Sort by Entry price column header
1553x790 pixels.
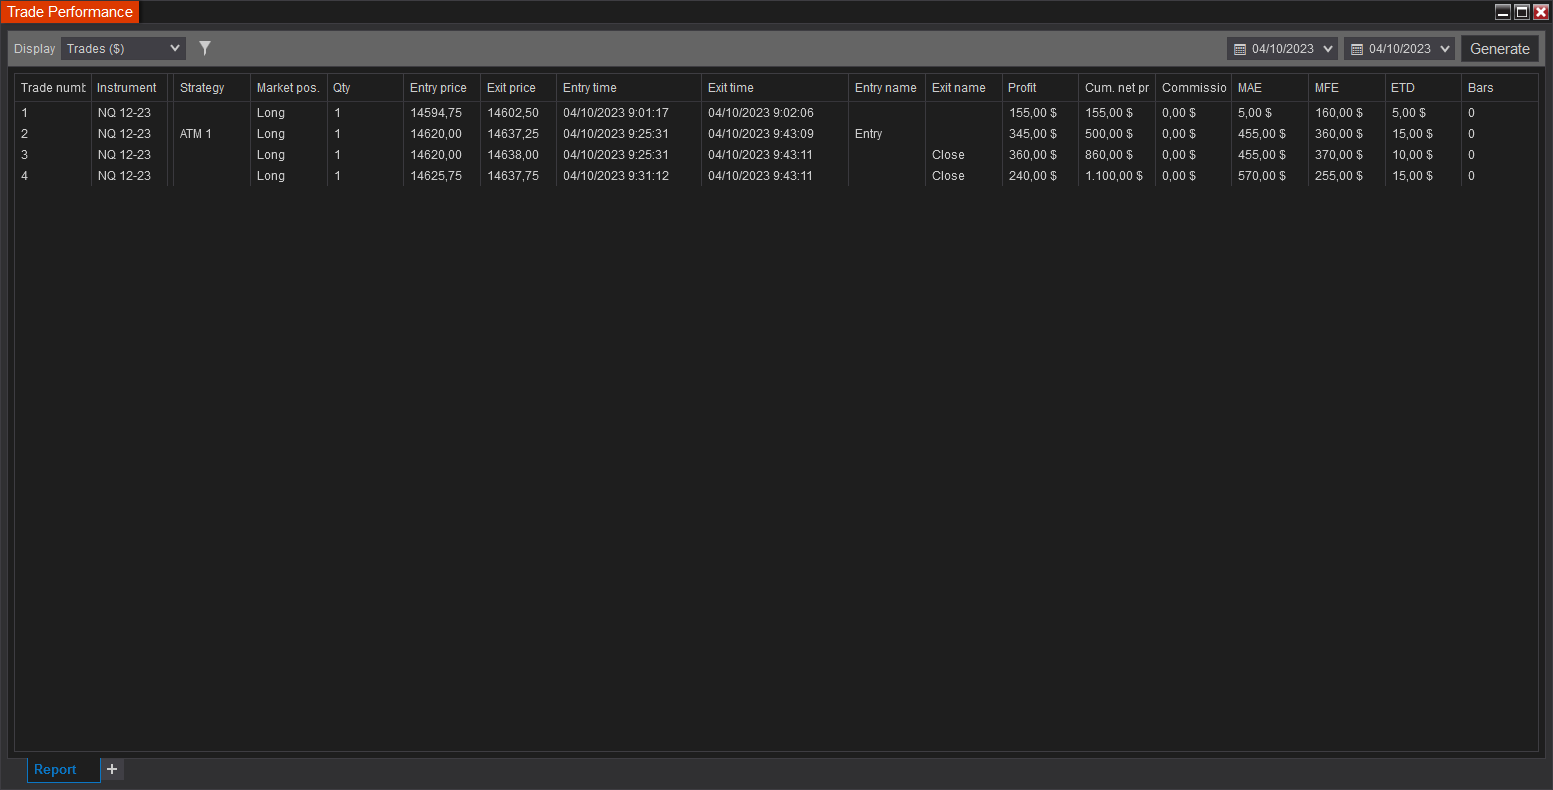coord(442,88)
